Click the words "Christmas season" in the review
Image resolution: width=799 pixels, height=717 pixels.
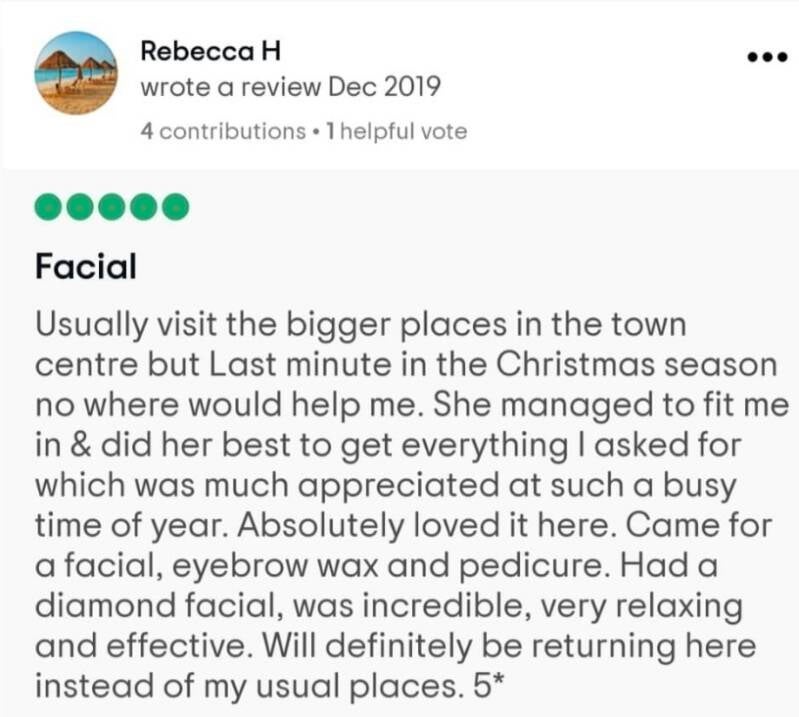(636, 365)
